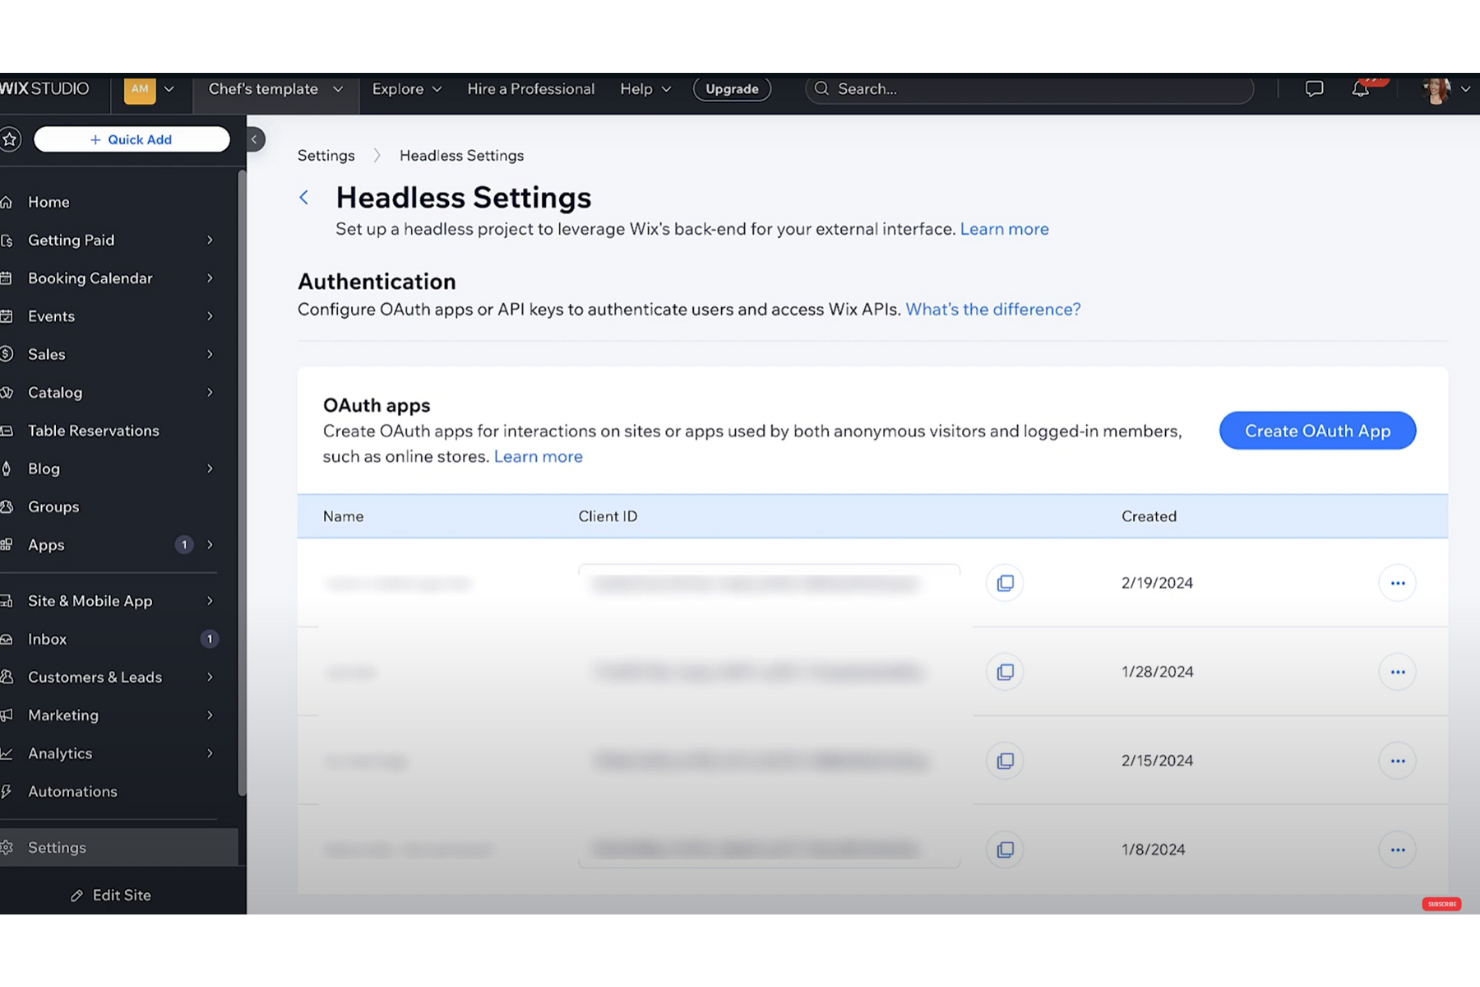
Task: Click the Create OAuth App button
Action: (x=1317, y=430)
